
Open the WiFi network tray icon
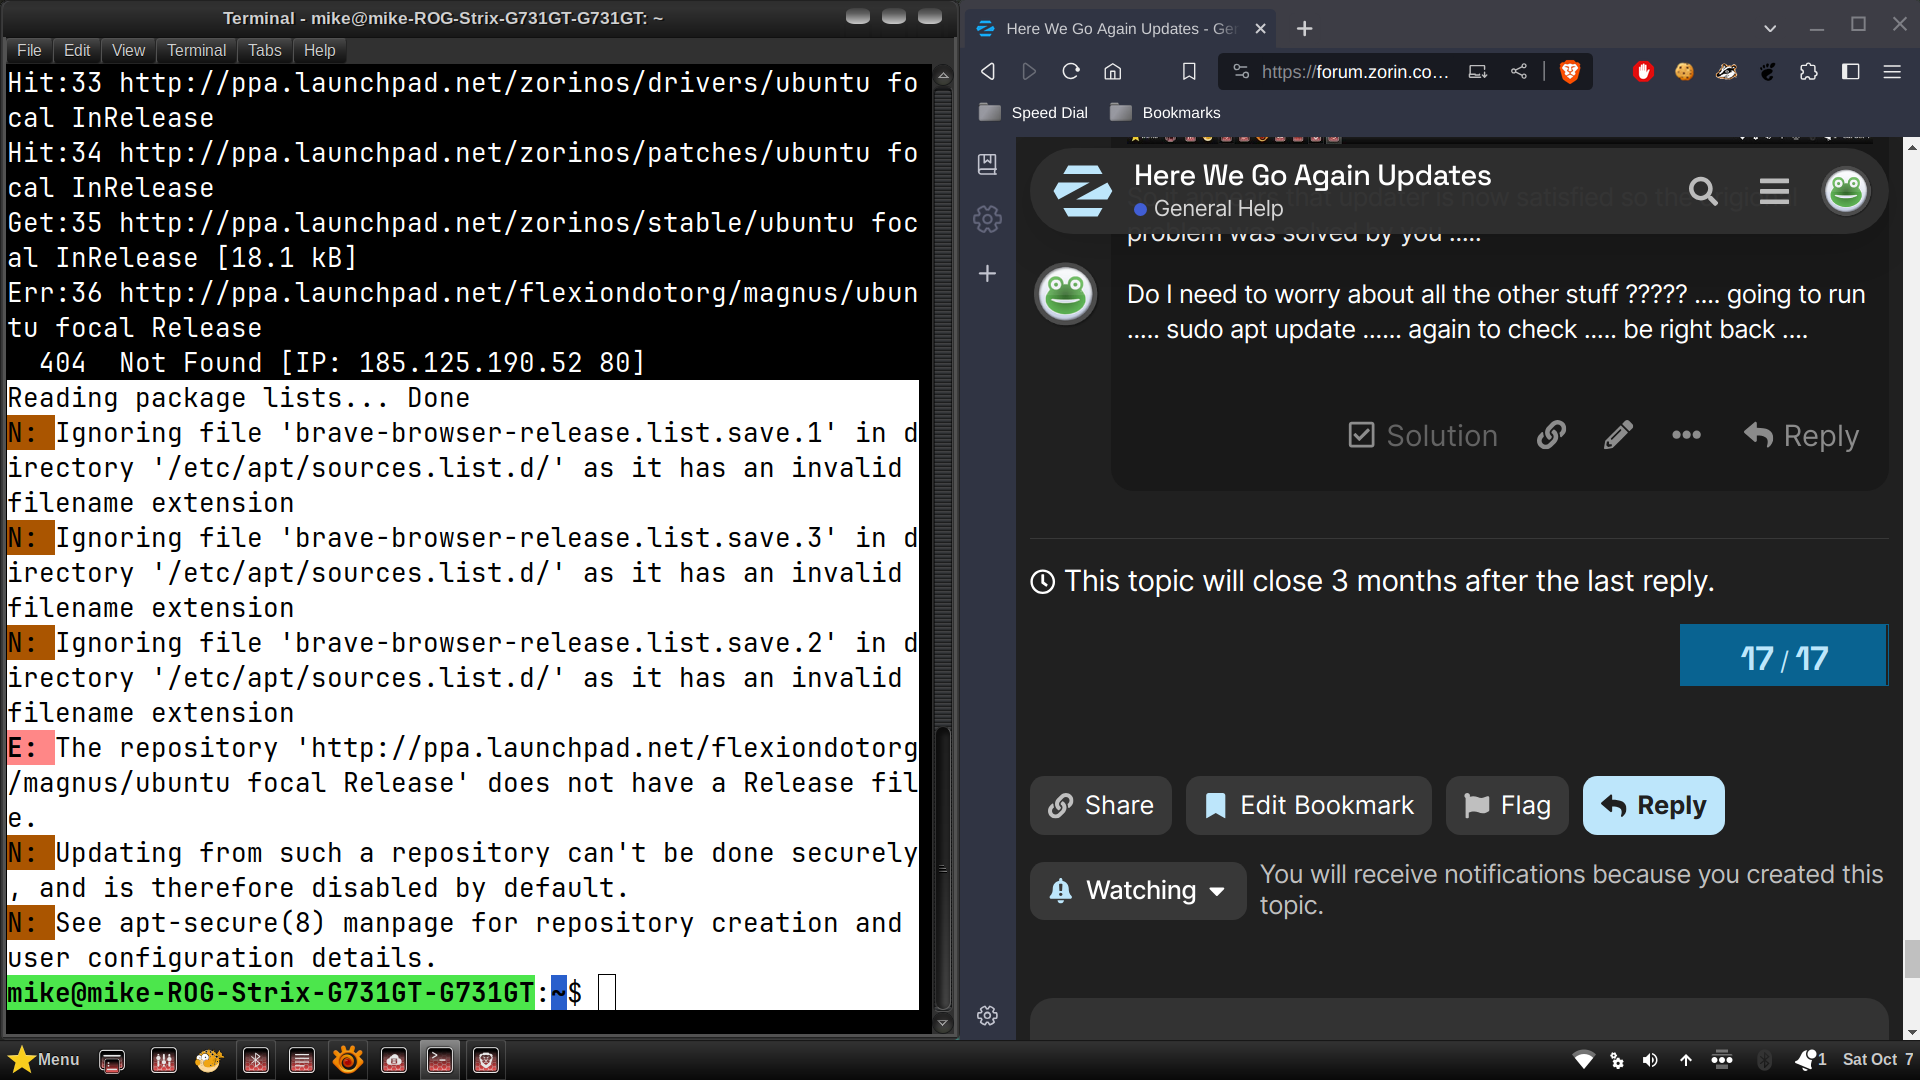point(1583,1060)
